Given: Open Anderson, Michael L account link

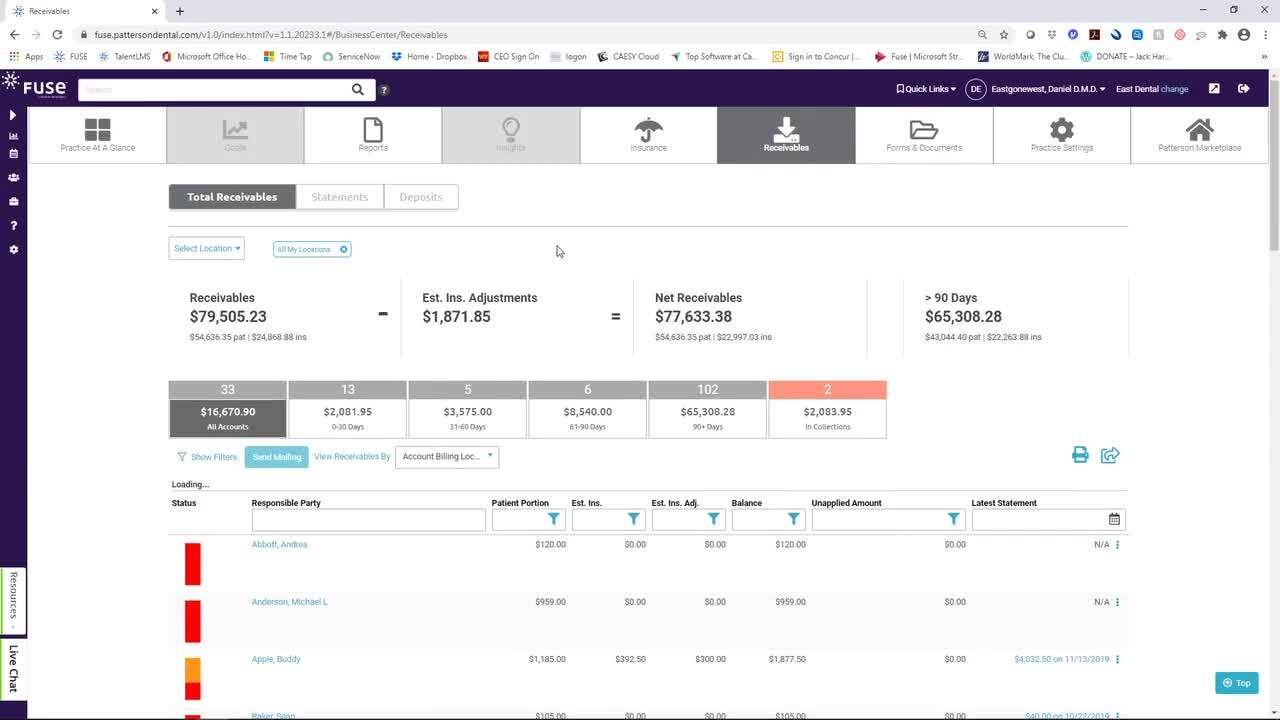Looking at the screenshot, I should point(290,602).
